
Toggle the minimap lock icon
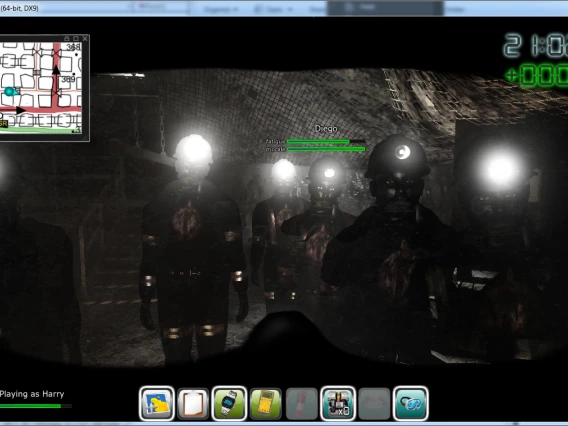(x=67, y=38)
